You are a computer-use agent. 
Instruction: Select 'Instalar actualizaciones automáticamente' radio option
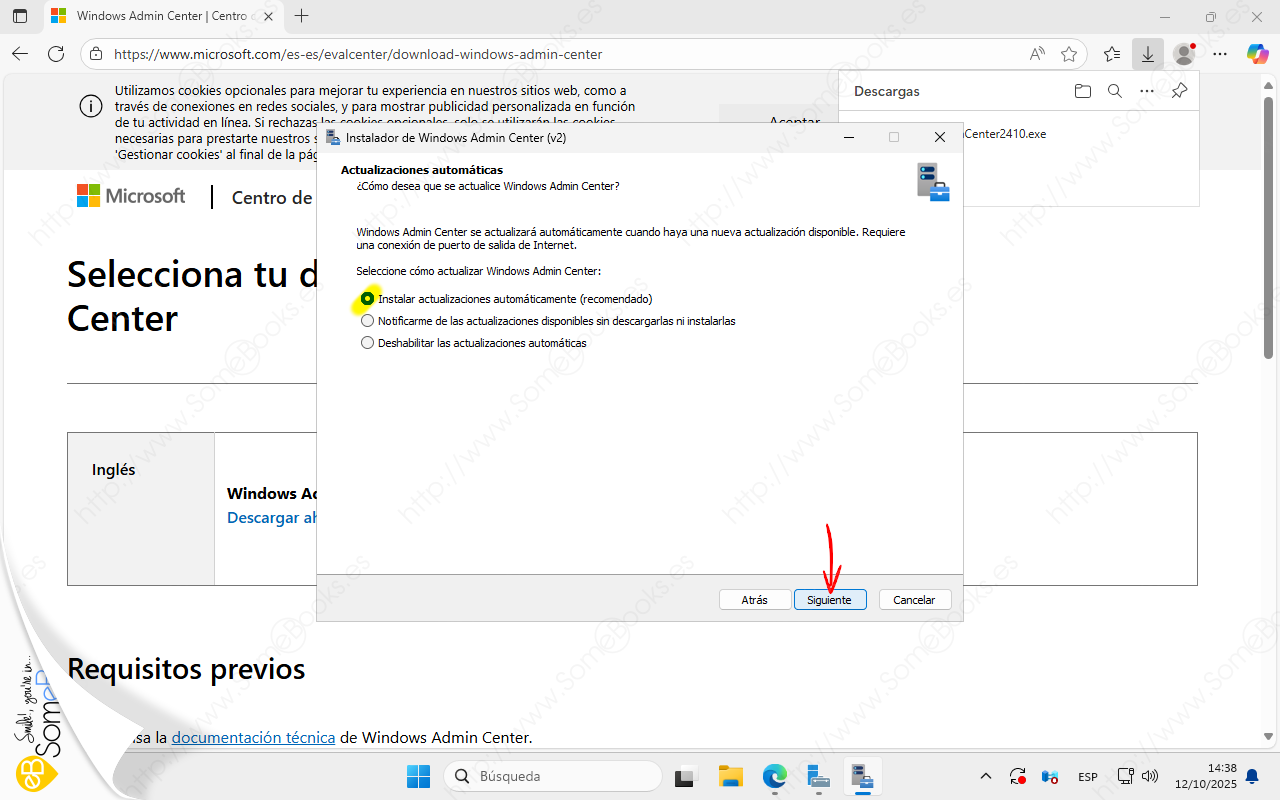pos(368,299)
